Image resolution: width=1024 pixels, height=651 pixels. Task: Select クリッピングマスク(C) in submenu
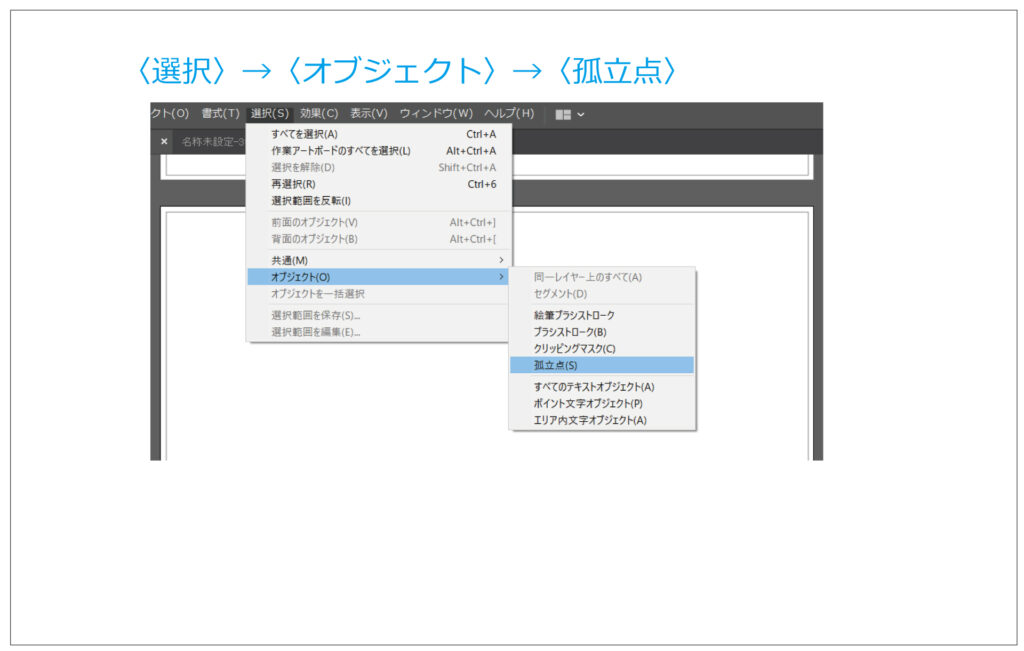tap(602, 349)
